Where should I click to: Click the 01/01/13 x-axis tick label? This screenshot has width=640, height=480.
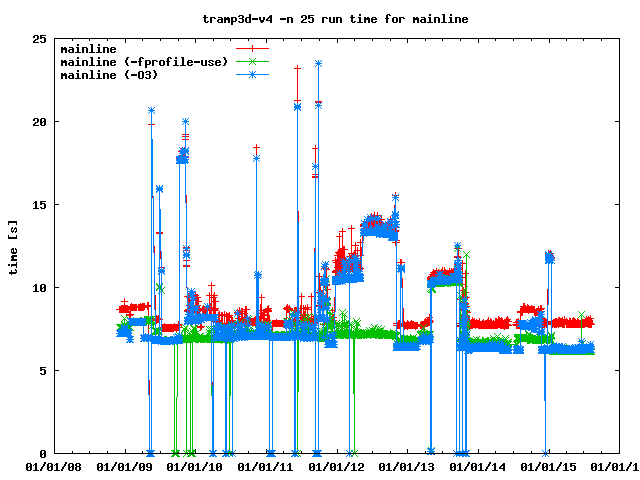tap(409, 466)
